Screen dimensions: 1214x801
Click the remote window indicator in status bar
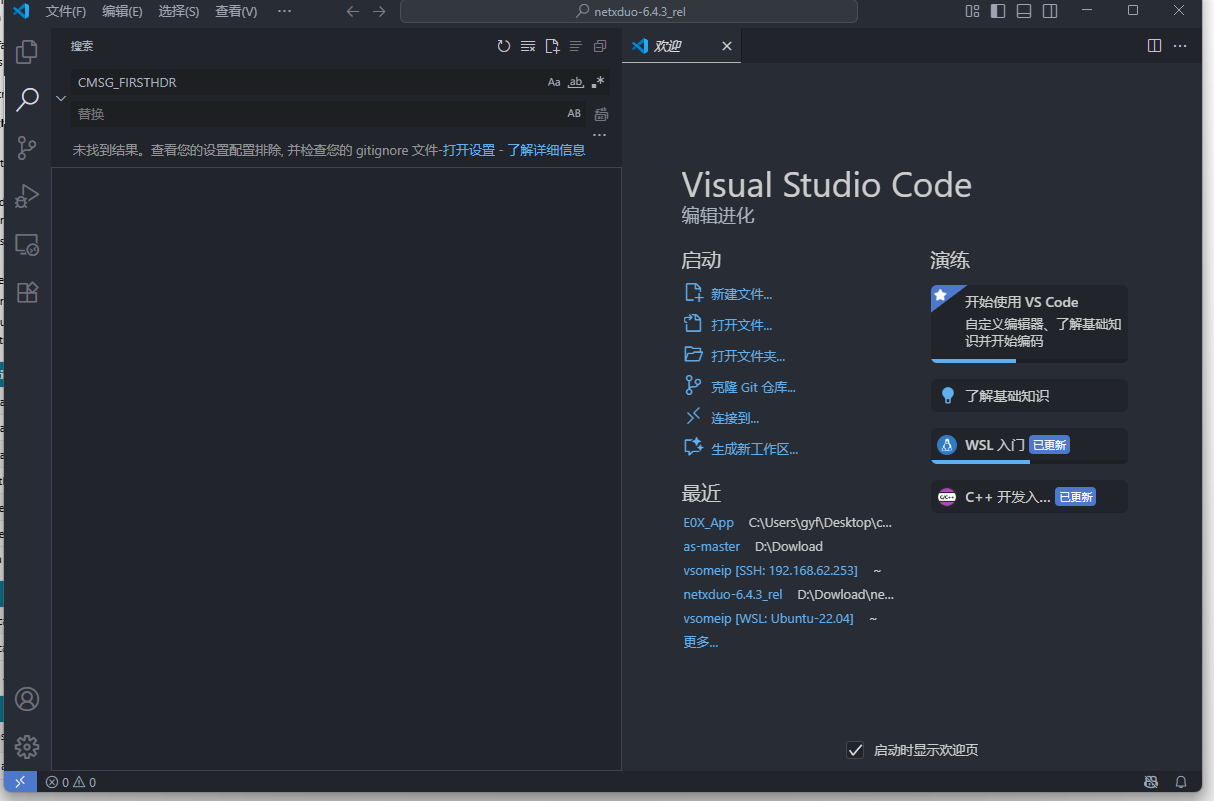click(21, 782)
